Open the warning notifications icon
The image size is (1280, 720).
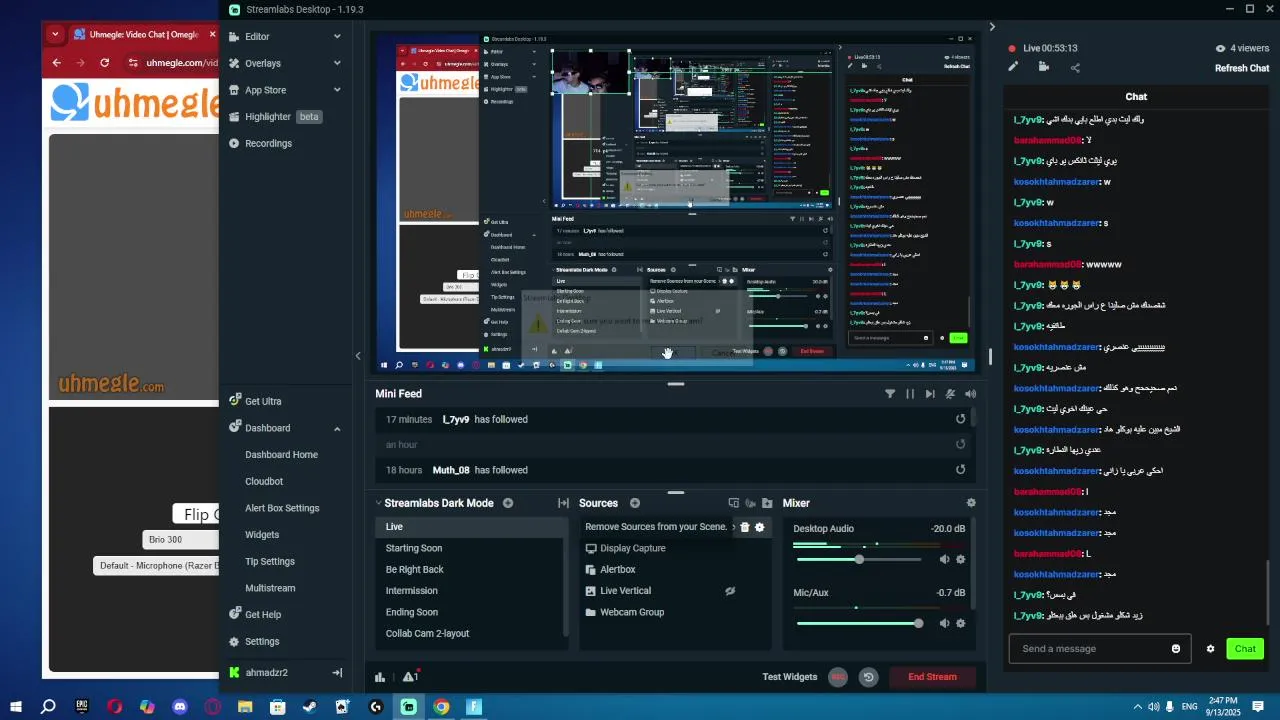coord(410,677)
